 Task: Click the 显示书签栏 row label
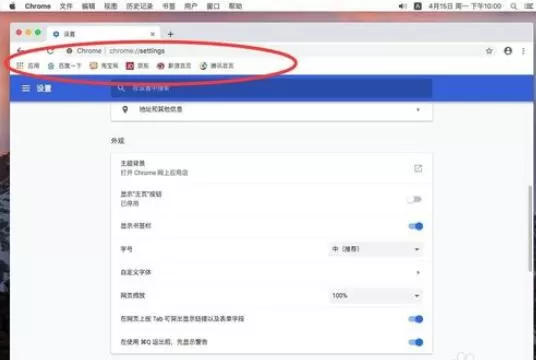point(136,226)
